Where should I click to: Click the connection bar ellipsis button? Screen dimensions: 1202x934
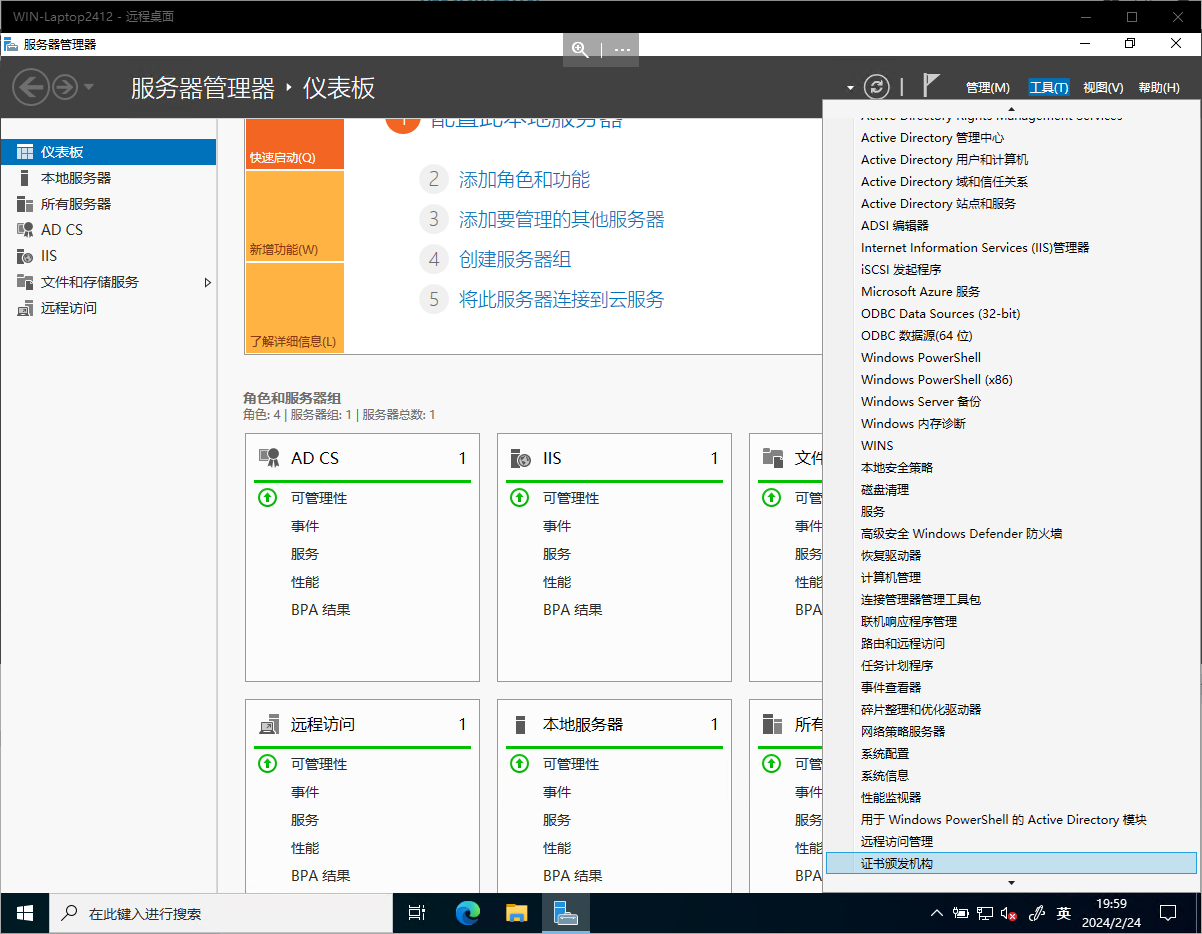coord(622,48)
